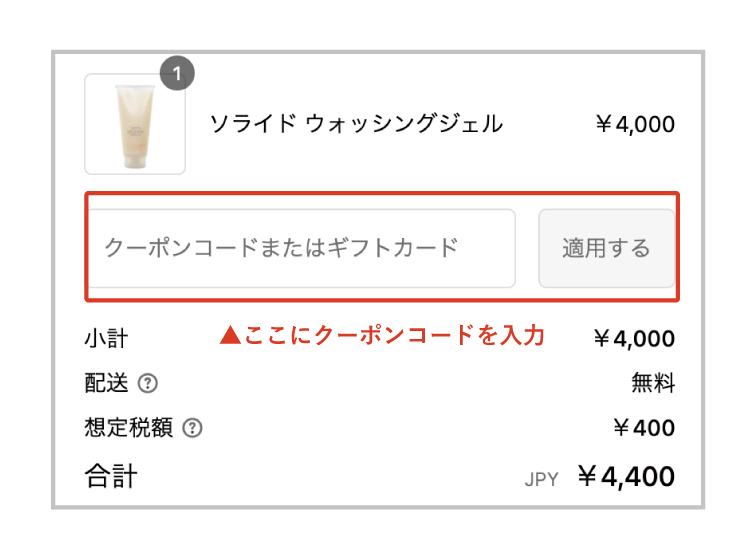
Task: Open the washing gel product thumbnail
Action: (135, 124)
